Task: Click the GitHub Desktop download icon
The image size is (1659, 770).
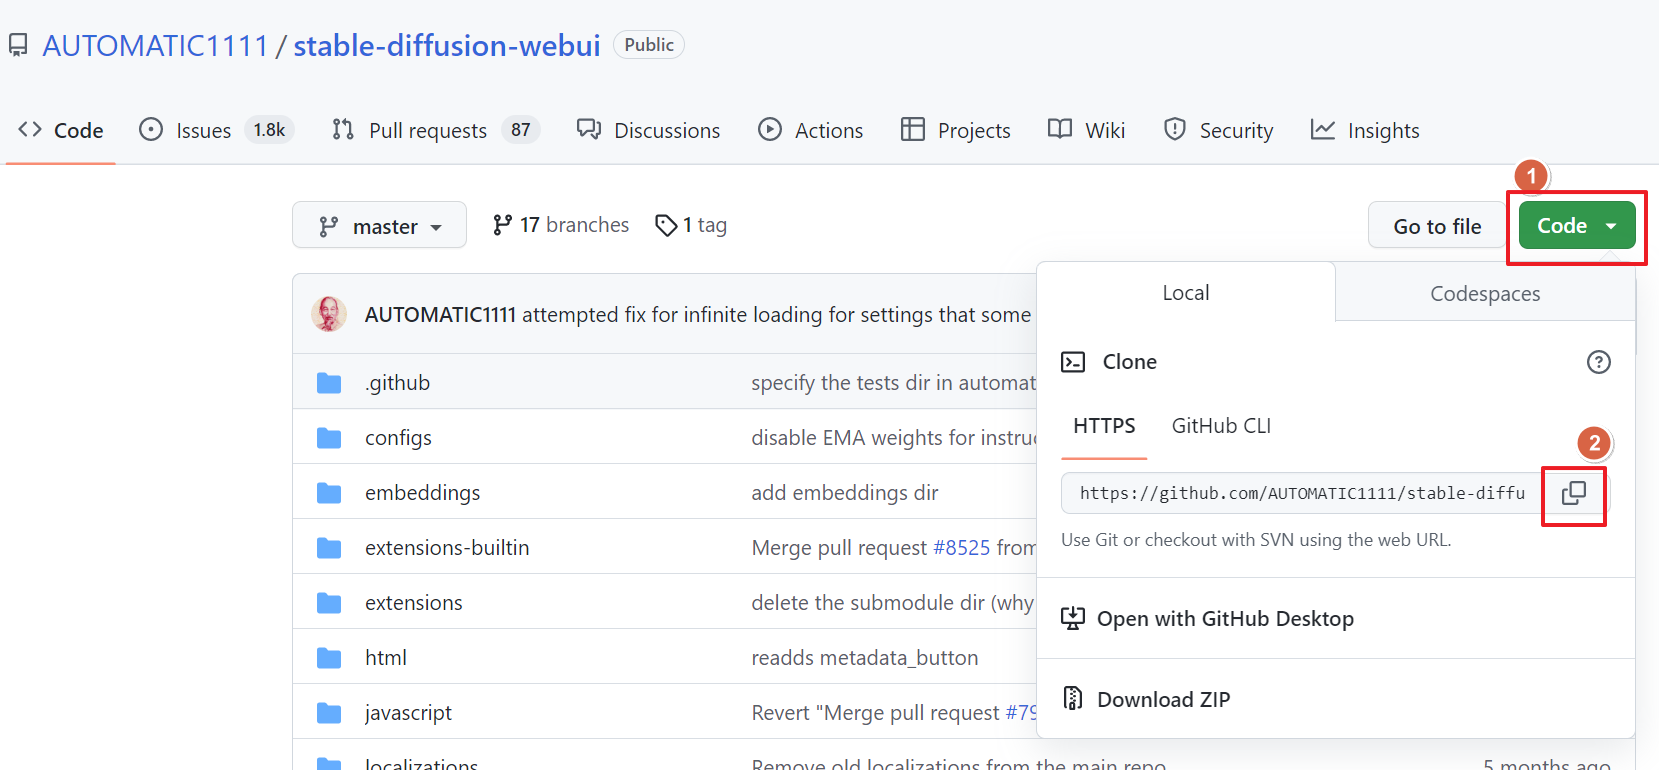Action: (x=1073, y=618)
